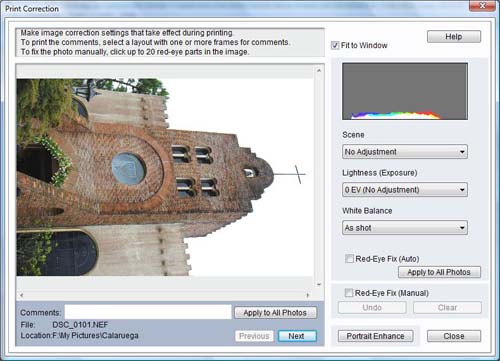Image resolution: width=500 pixels, height=361 pixels.
Task: Click the preview's vertical scrollbar up arrow
Action: [x=319, y=70]
